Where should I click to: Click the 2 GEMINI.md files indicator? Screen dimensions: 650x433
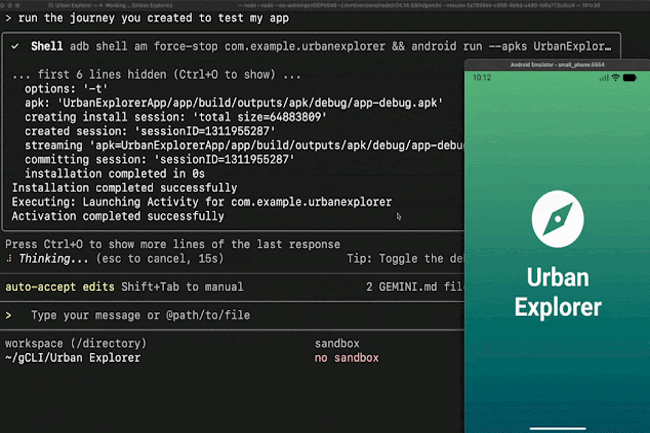pyautogui.click(x=410, y=287)
